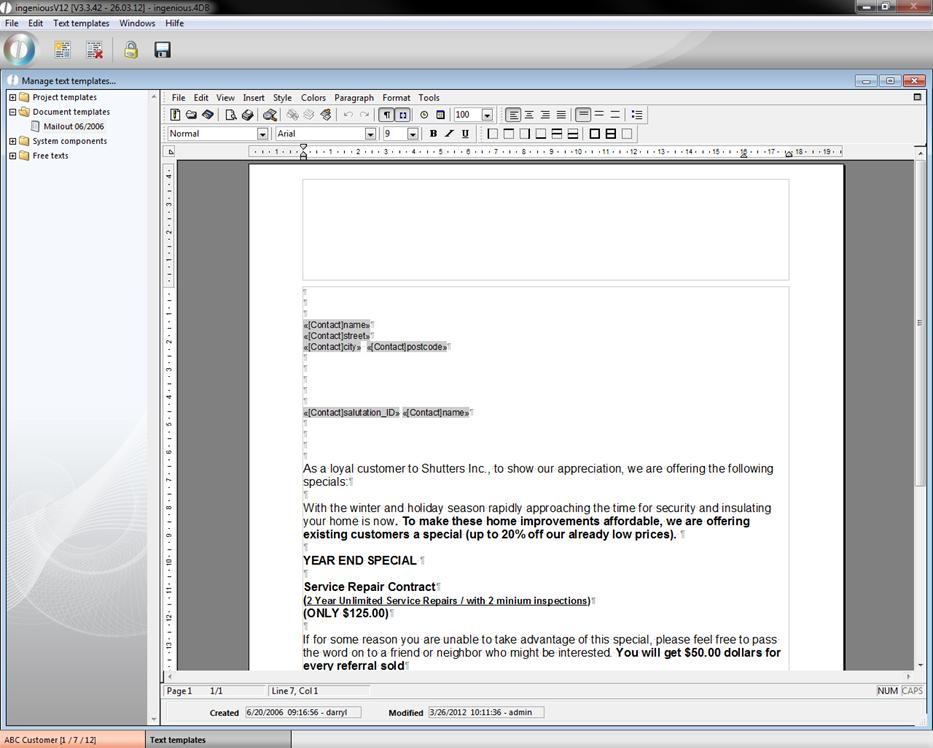Click the new template icon
This screenshot has height=748, width=933.
point(62,49)
